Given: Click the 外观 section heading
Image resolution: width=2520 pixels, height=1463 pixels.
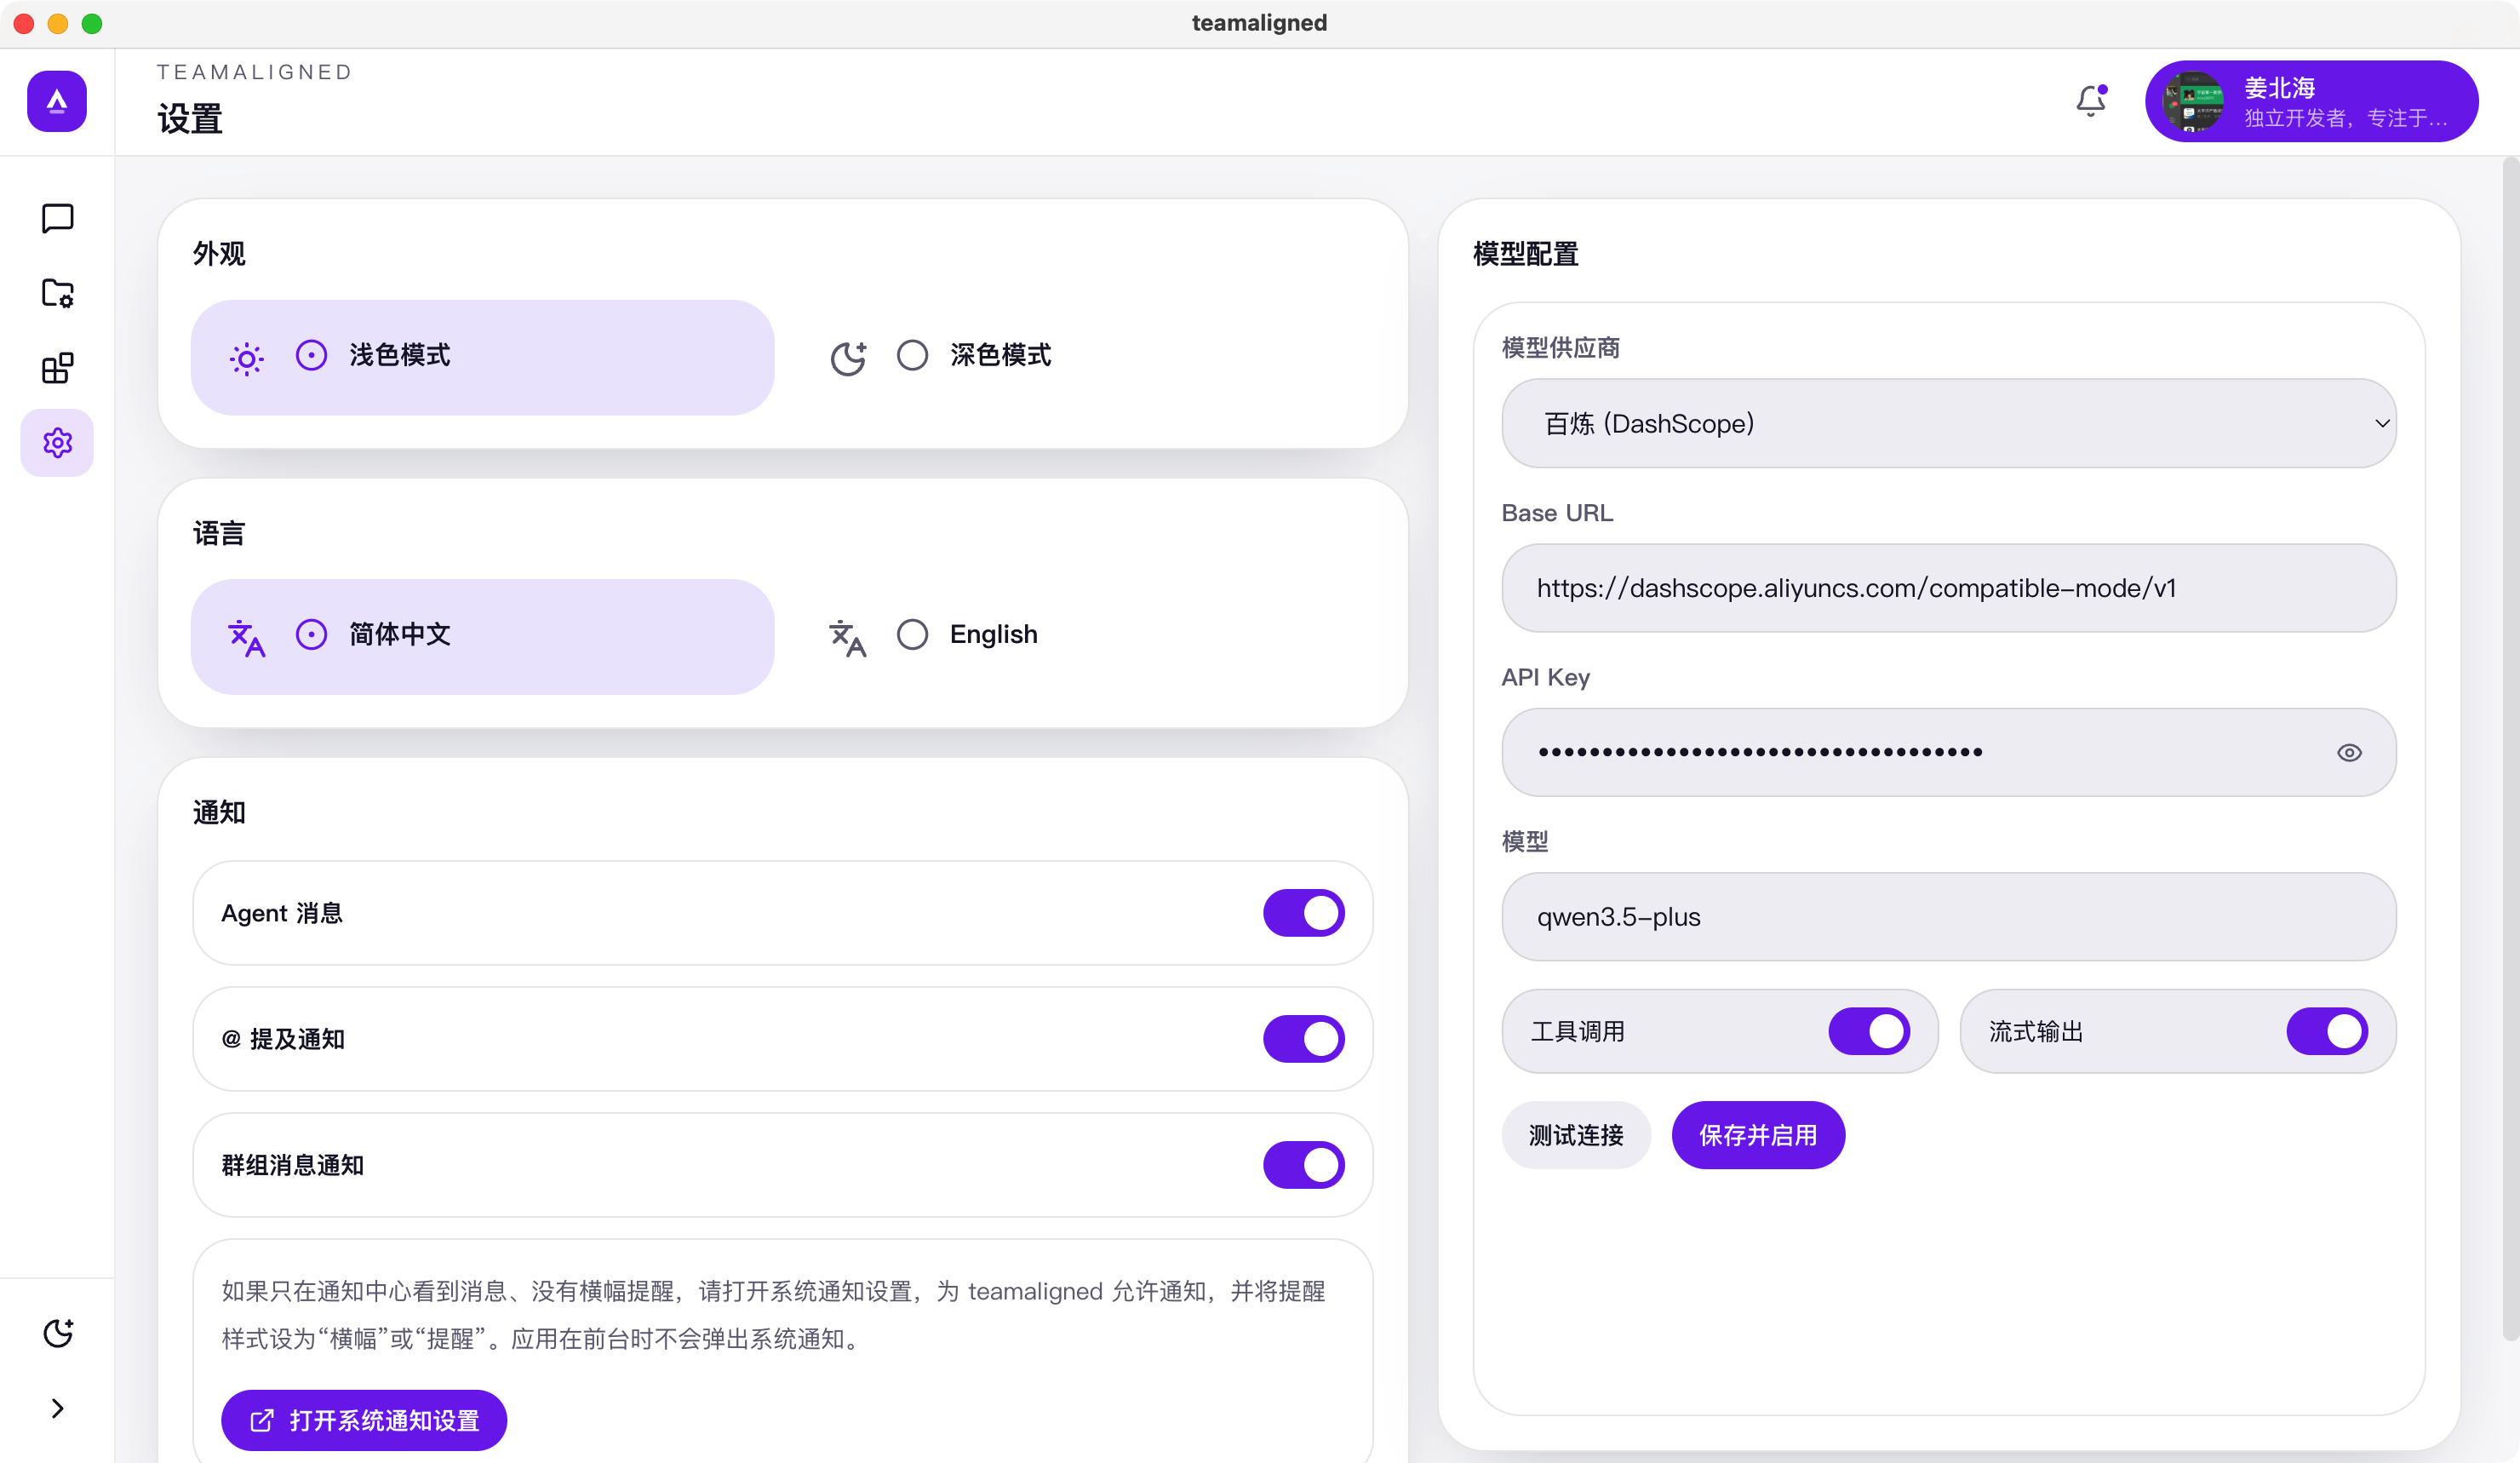Looking at the screenshot, I should pyautogui.click(x=219, y=254).
